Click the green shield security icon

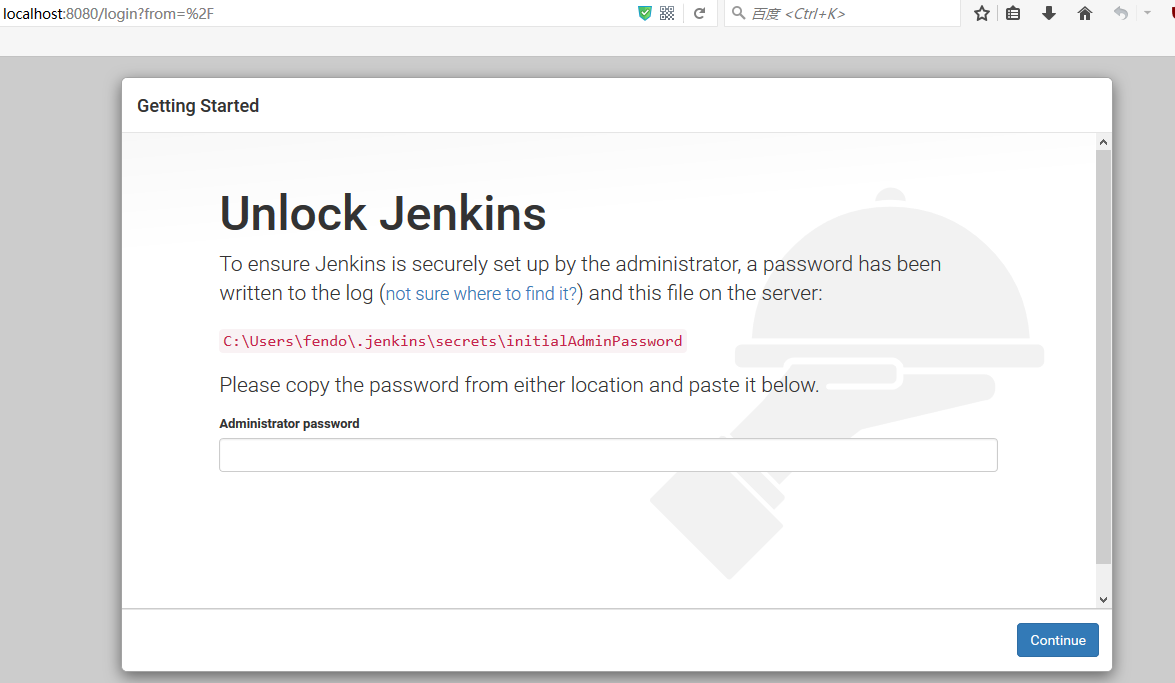coord(644,13)
